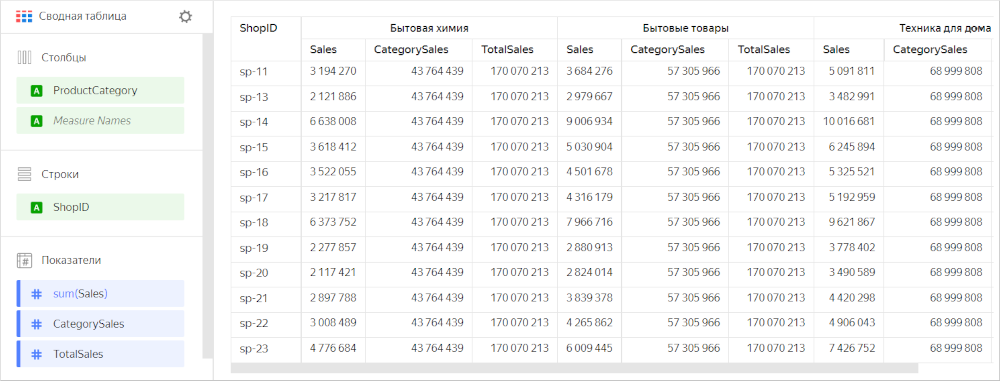Click the cell value 5 030 904

tap(589, 147)
